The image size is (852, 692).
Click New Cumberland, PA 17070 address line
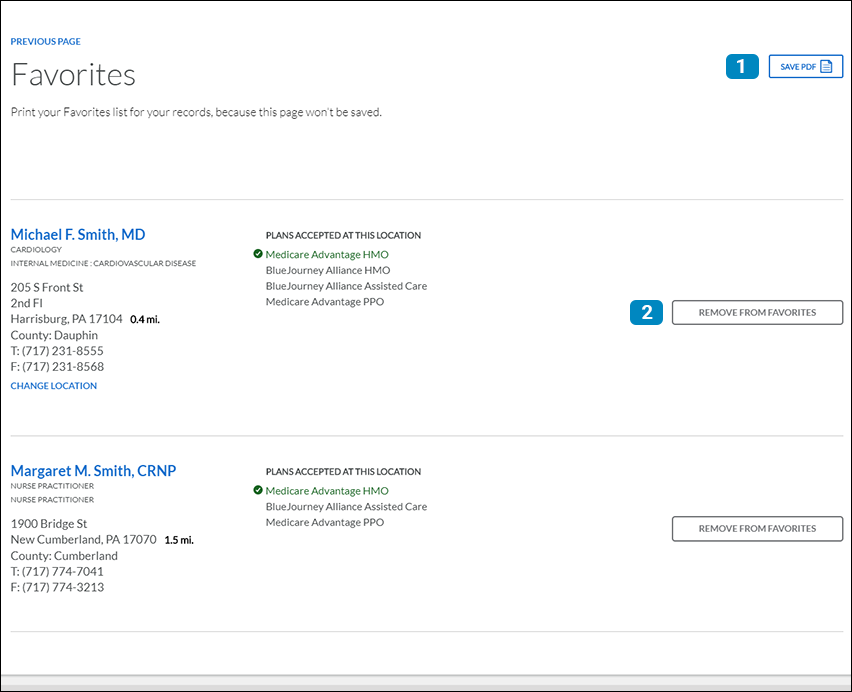coord(83,539)
